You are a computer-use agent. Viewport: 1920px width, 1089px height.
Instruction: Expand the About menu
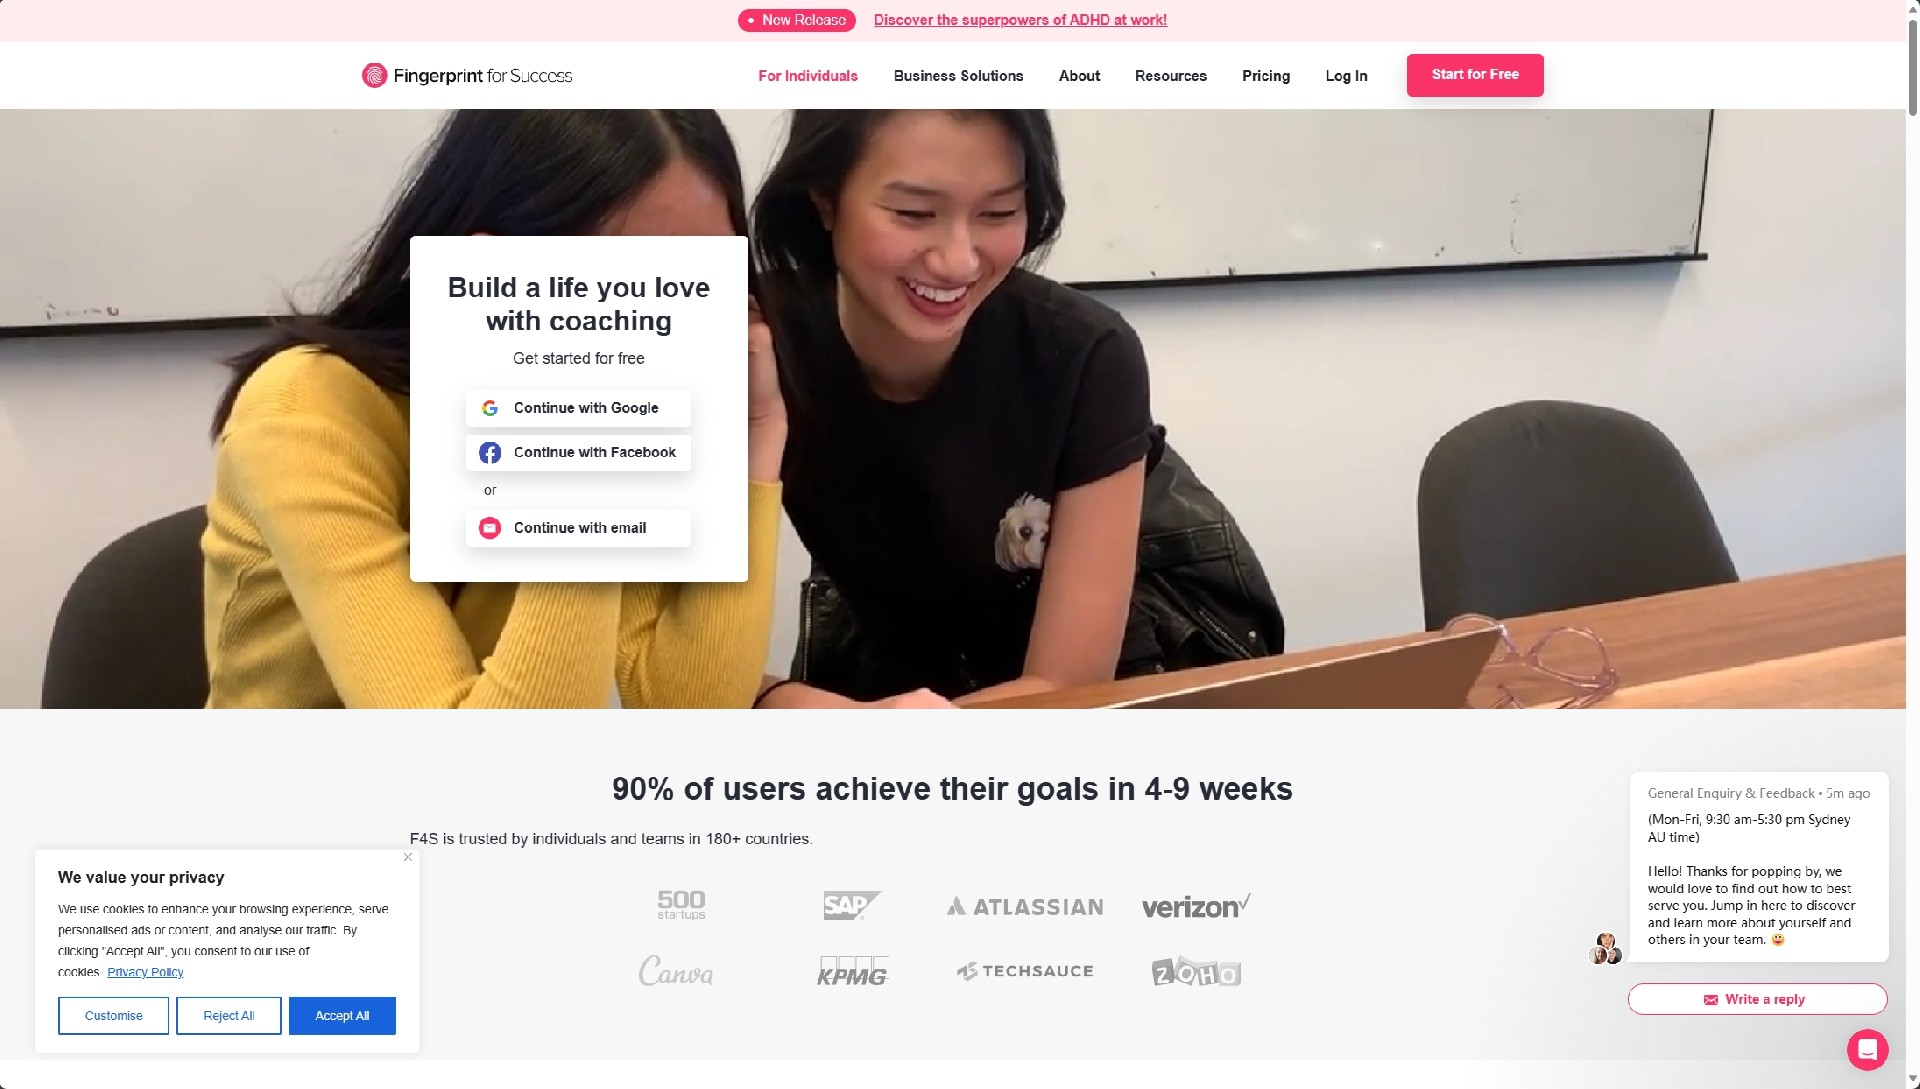1079,76
